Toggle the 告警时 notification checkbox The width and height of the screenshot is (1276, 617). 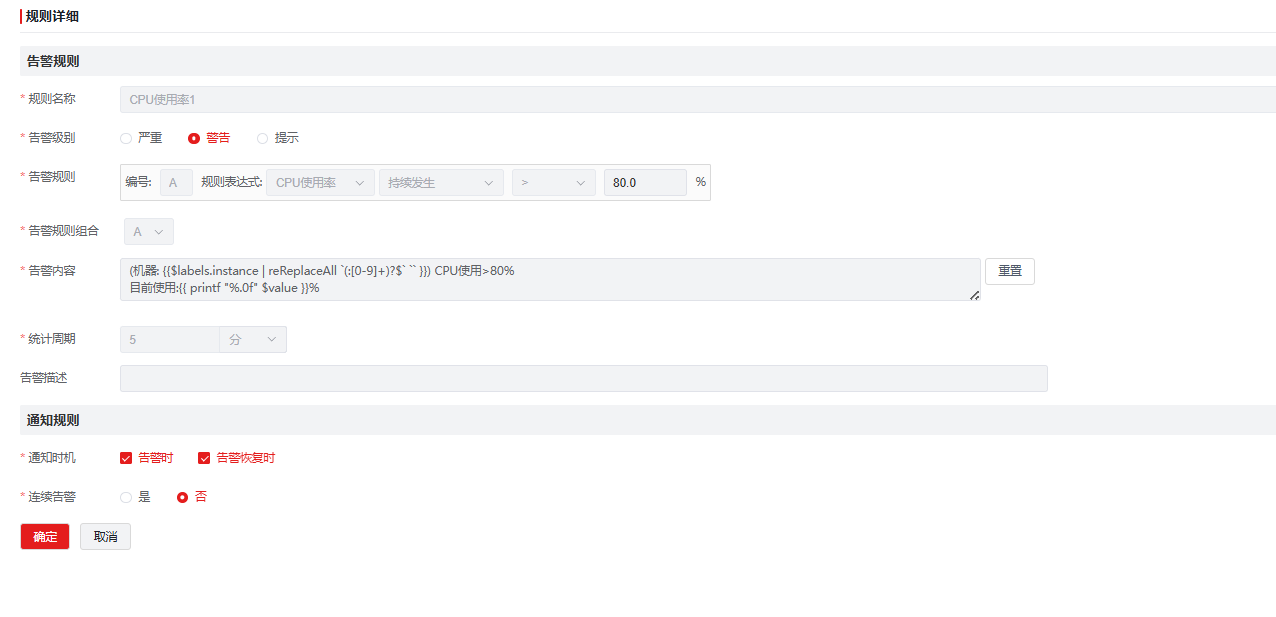(126, 458)
